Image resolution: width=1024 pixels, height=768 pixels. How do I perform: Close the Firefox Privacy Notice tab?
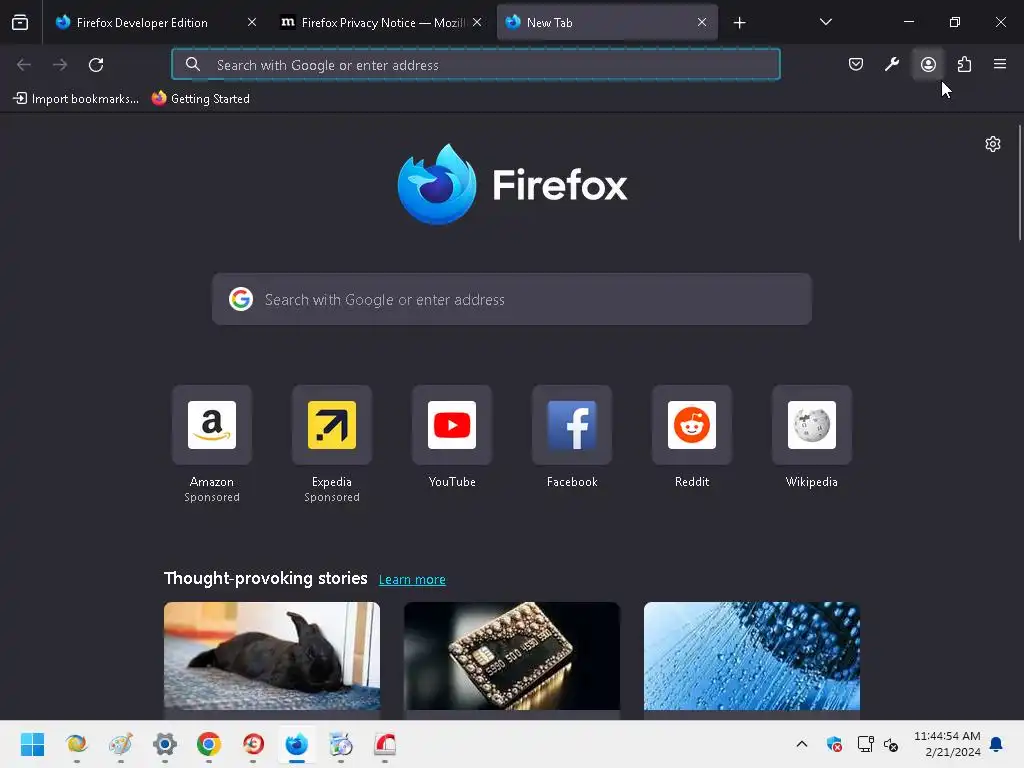(x=477, y=22)
